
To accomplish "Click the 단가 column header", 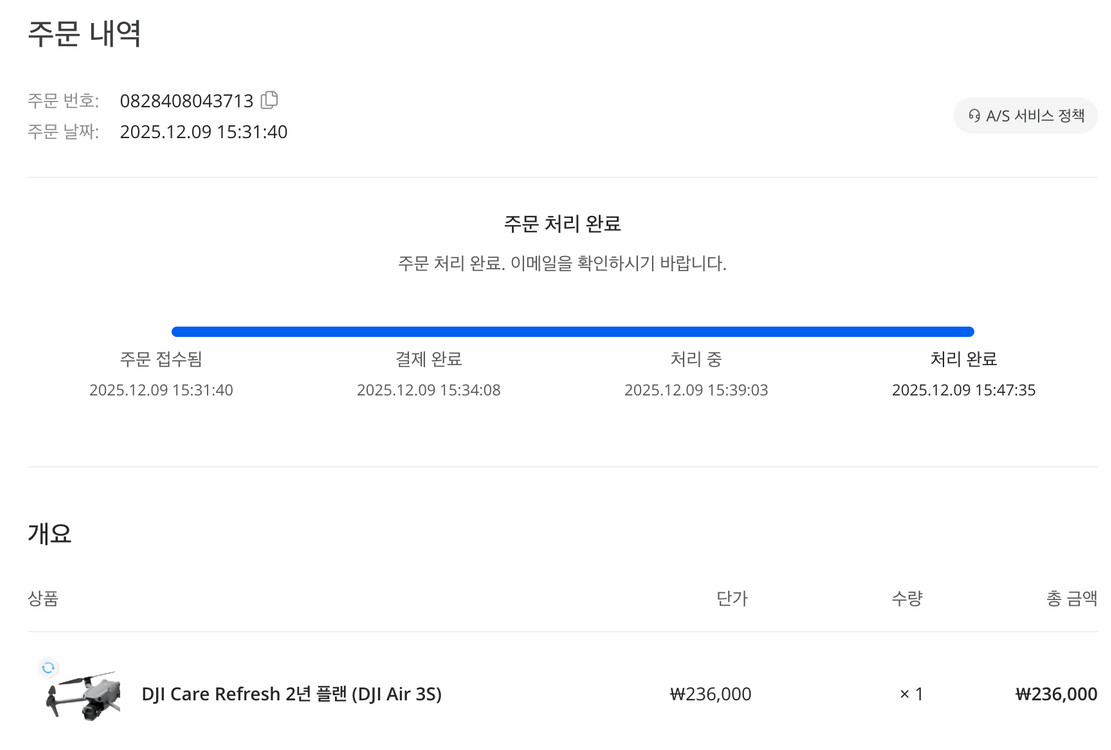I will tap(733, 598).
